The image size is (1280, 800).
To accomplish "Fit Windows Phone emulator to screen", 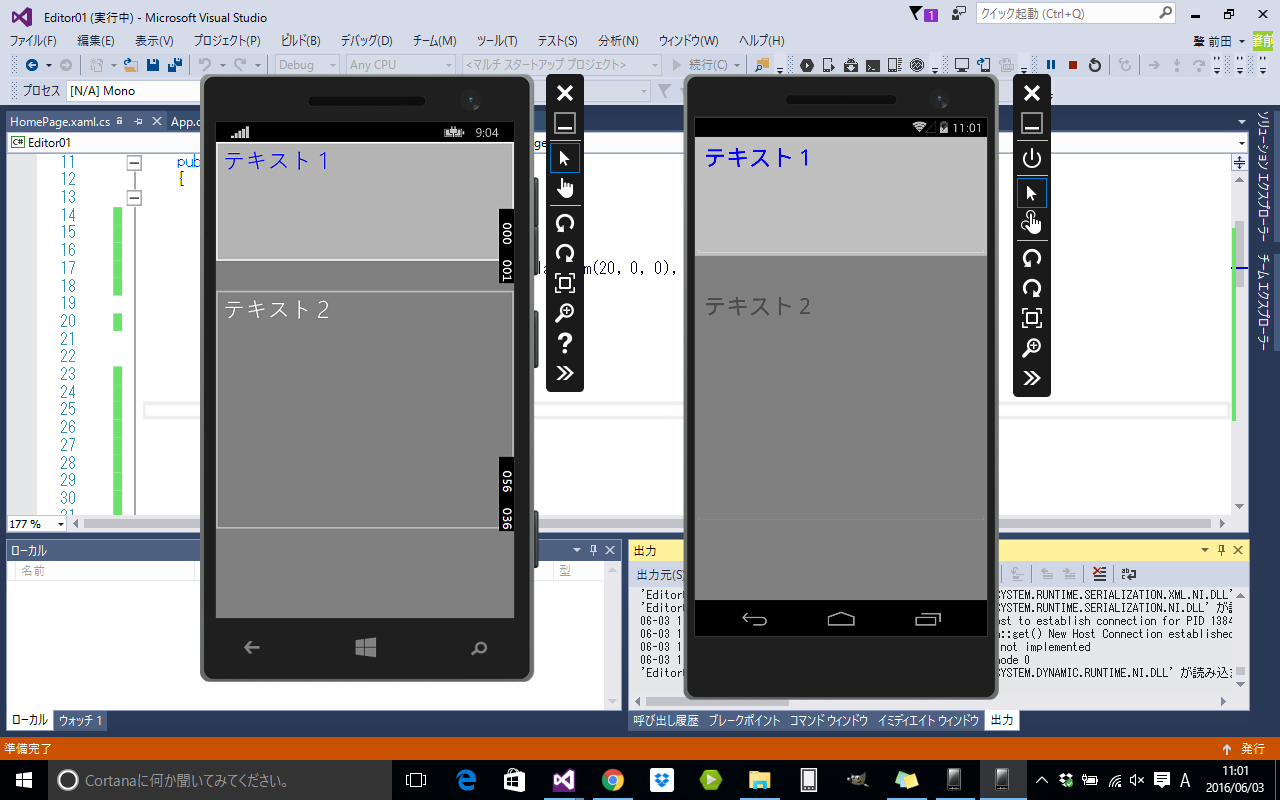I will tap(565, 284).
